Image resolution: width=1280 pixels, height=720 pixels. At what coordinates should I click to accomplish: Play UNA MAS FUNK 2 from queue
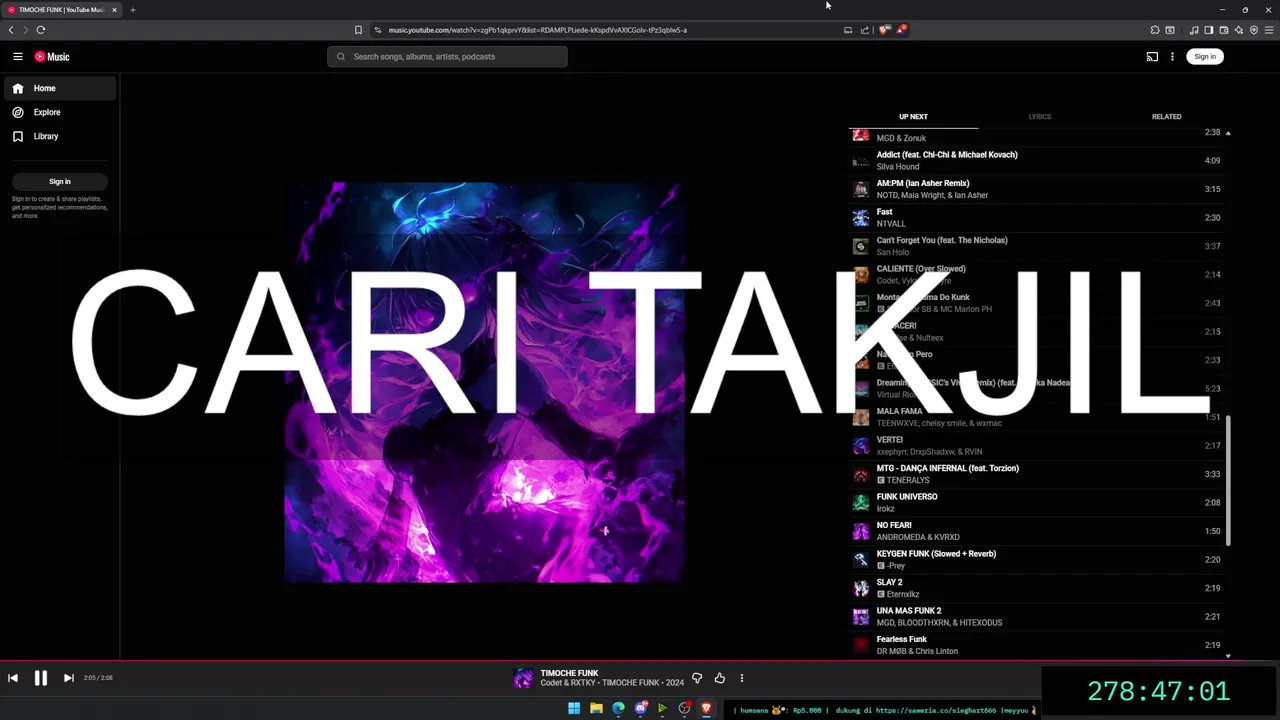(x=1035, y=616)
